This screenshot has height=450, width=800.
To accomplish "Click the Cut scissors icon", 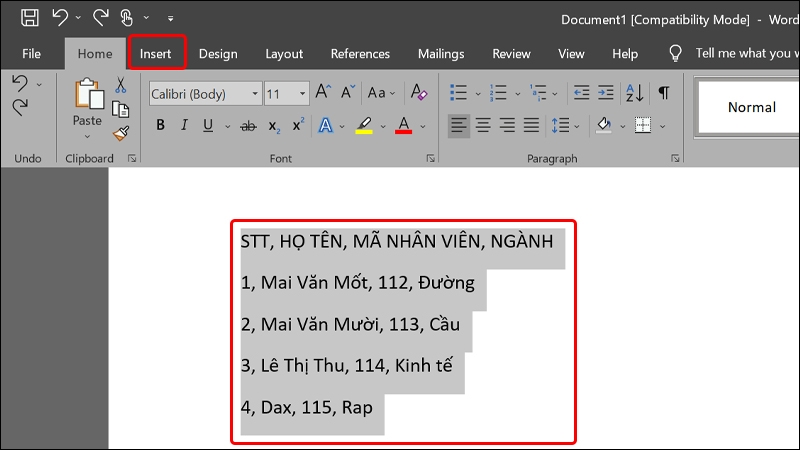I will (120, 85).
